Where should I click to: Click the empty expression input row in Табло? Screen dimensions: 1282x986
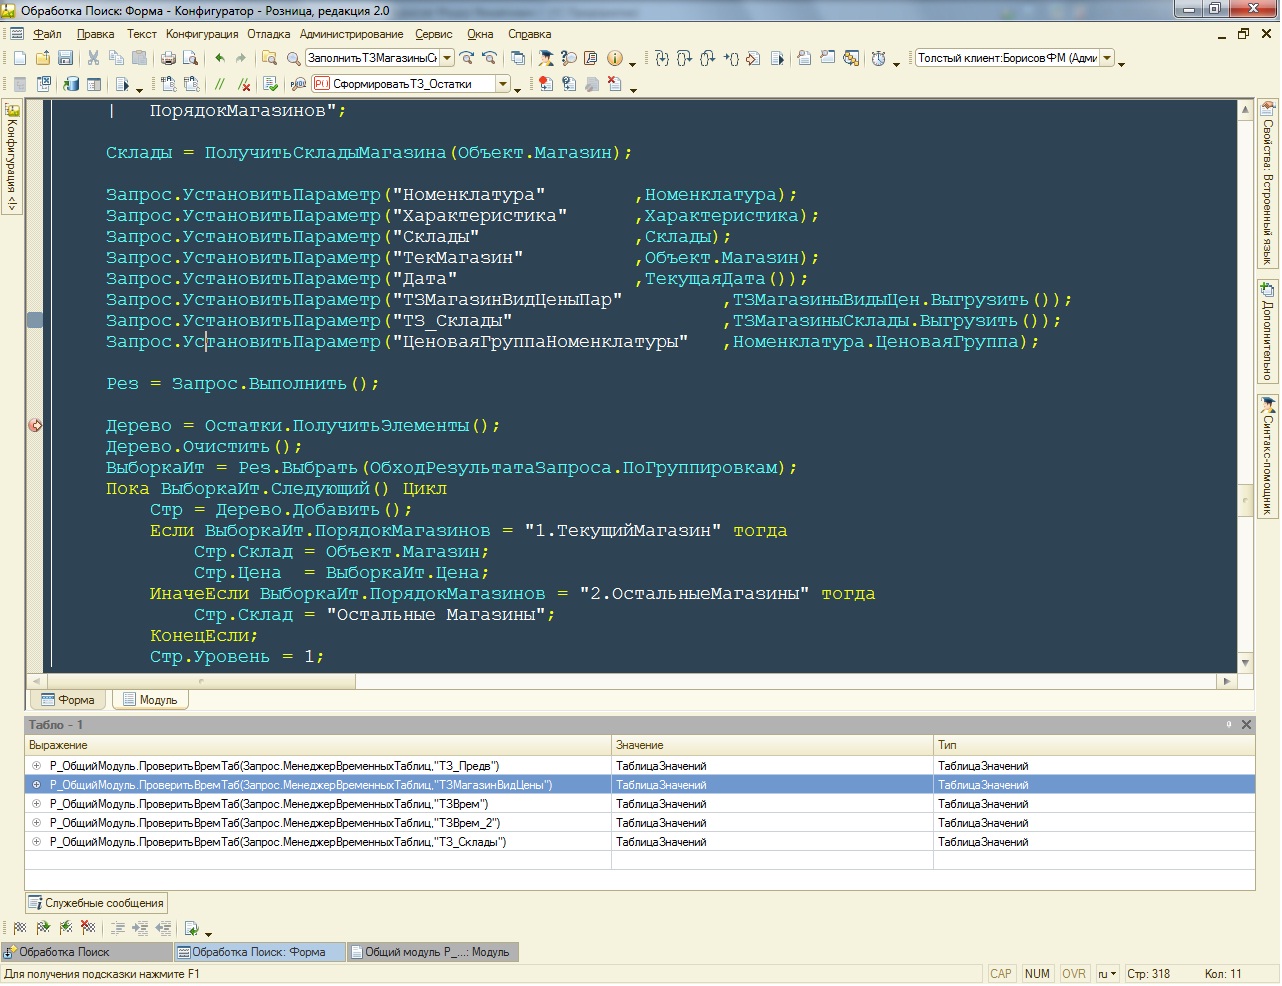click(x=318, y=861)
